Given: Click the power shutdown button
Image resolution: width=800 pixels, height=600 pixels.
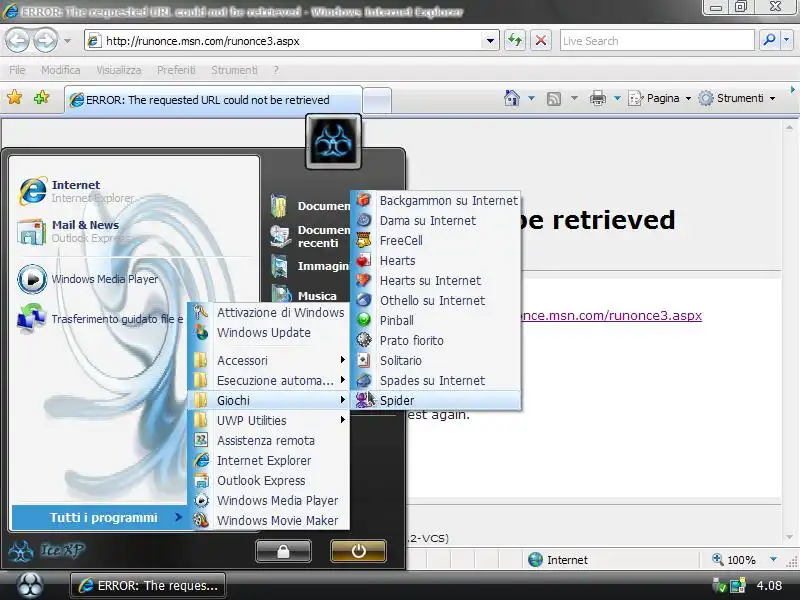Looking at the screenshot, I should 358,551.
